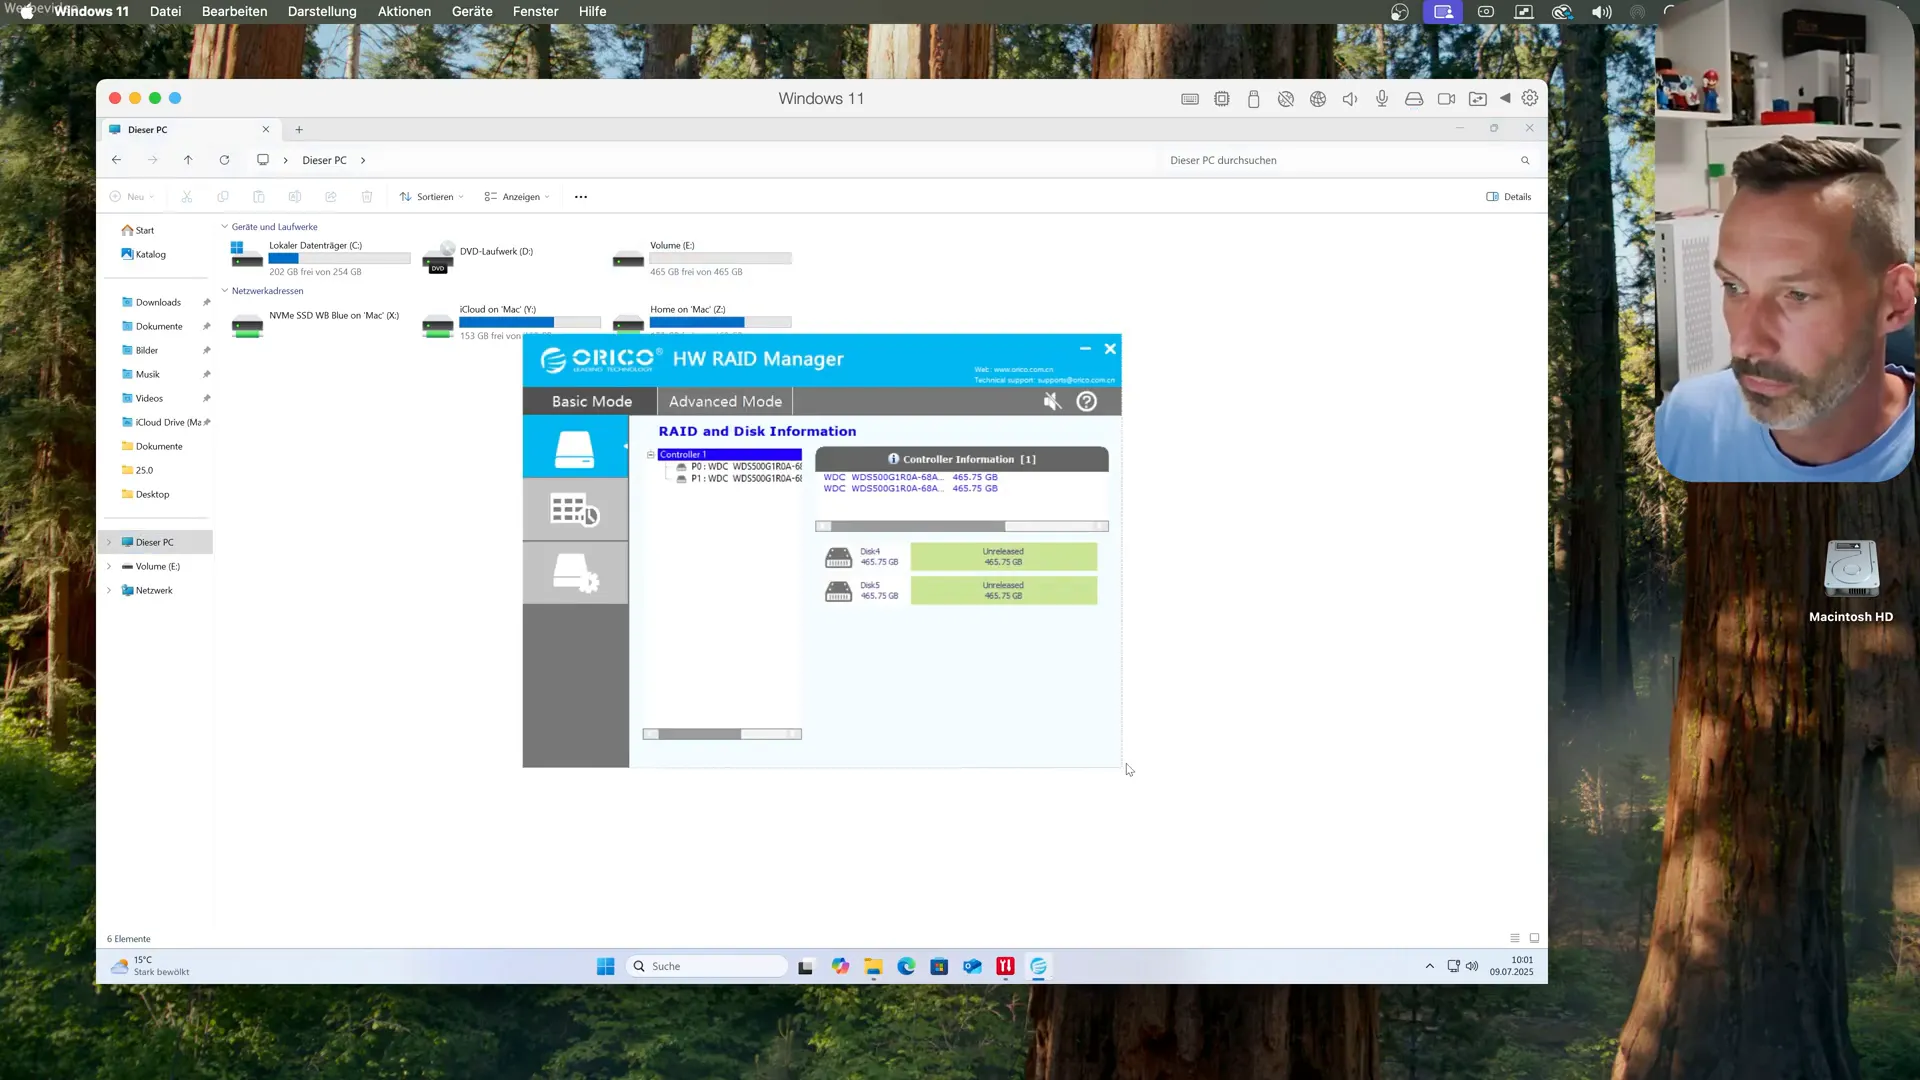
Task: Open the Explorer more options ellipsis
Action: [x=581, y=197]
